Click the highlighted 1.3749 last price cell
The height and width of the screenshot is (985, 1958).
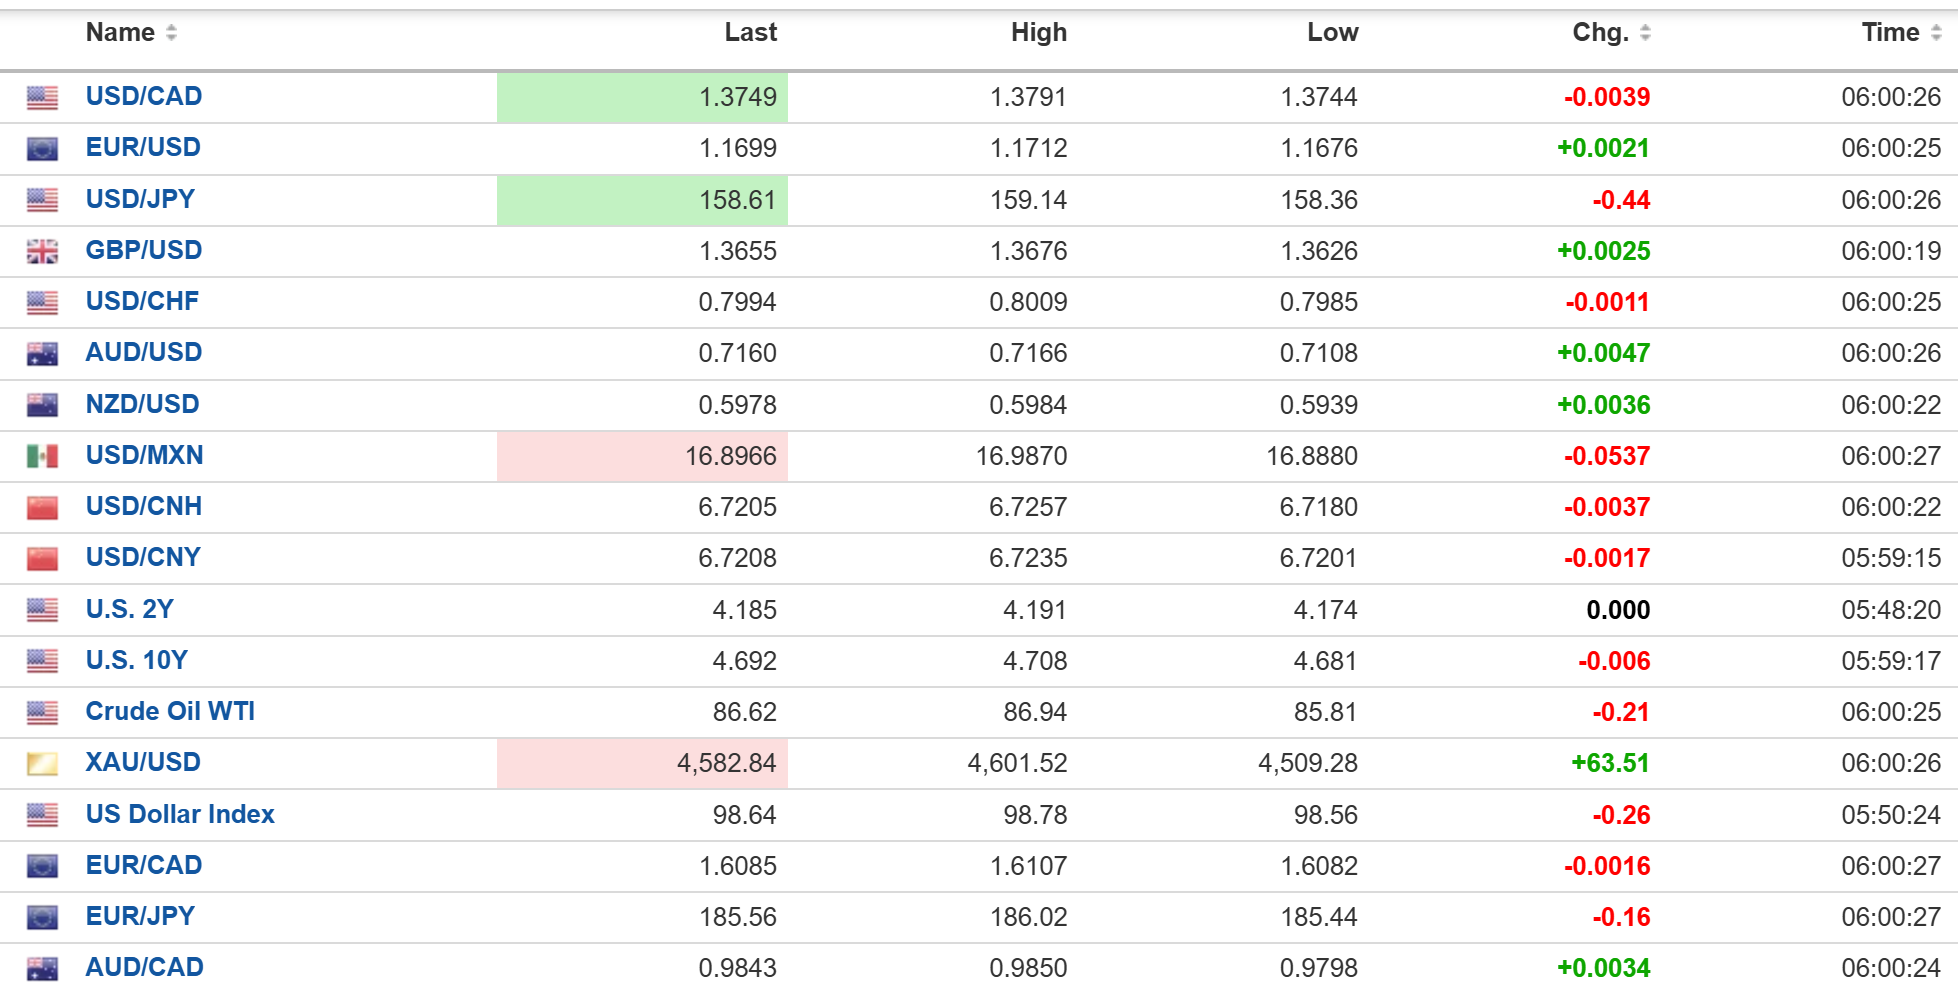pyautogui.click(x=642, y=97)
